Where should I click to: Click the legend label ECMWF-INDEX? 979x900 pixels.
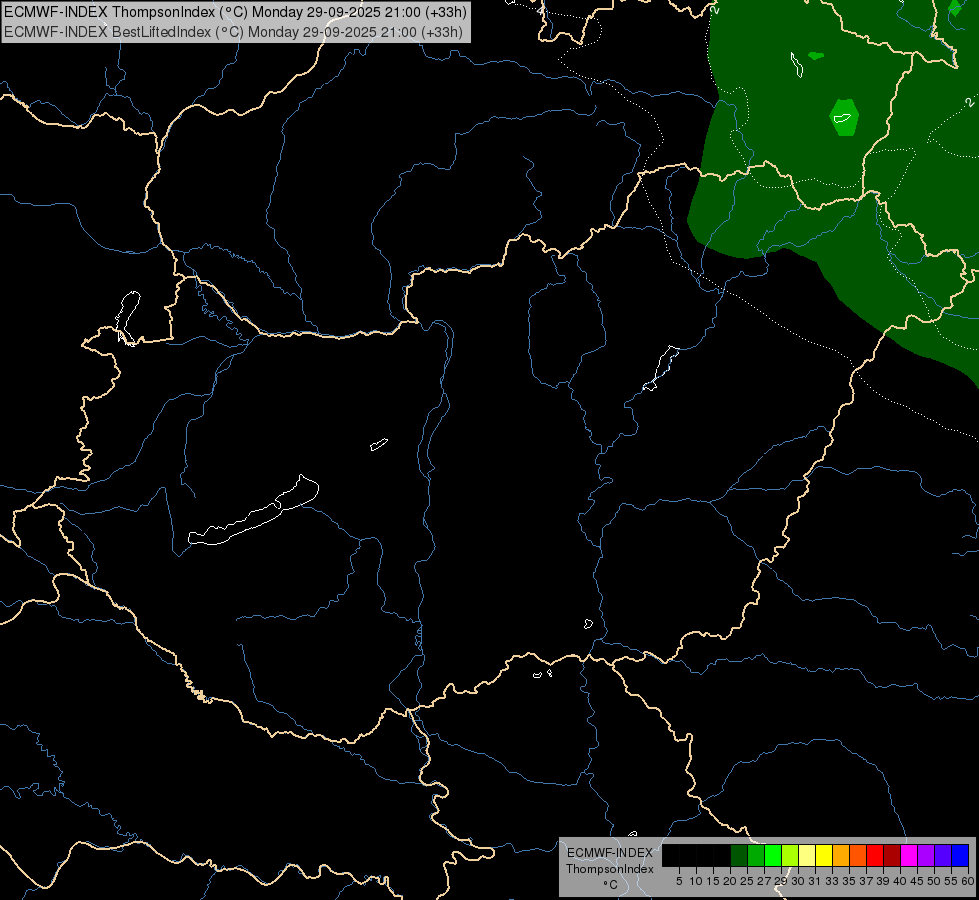610,853
